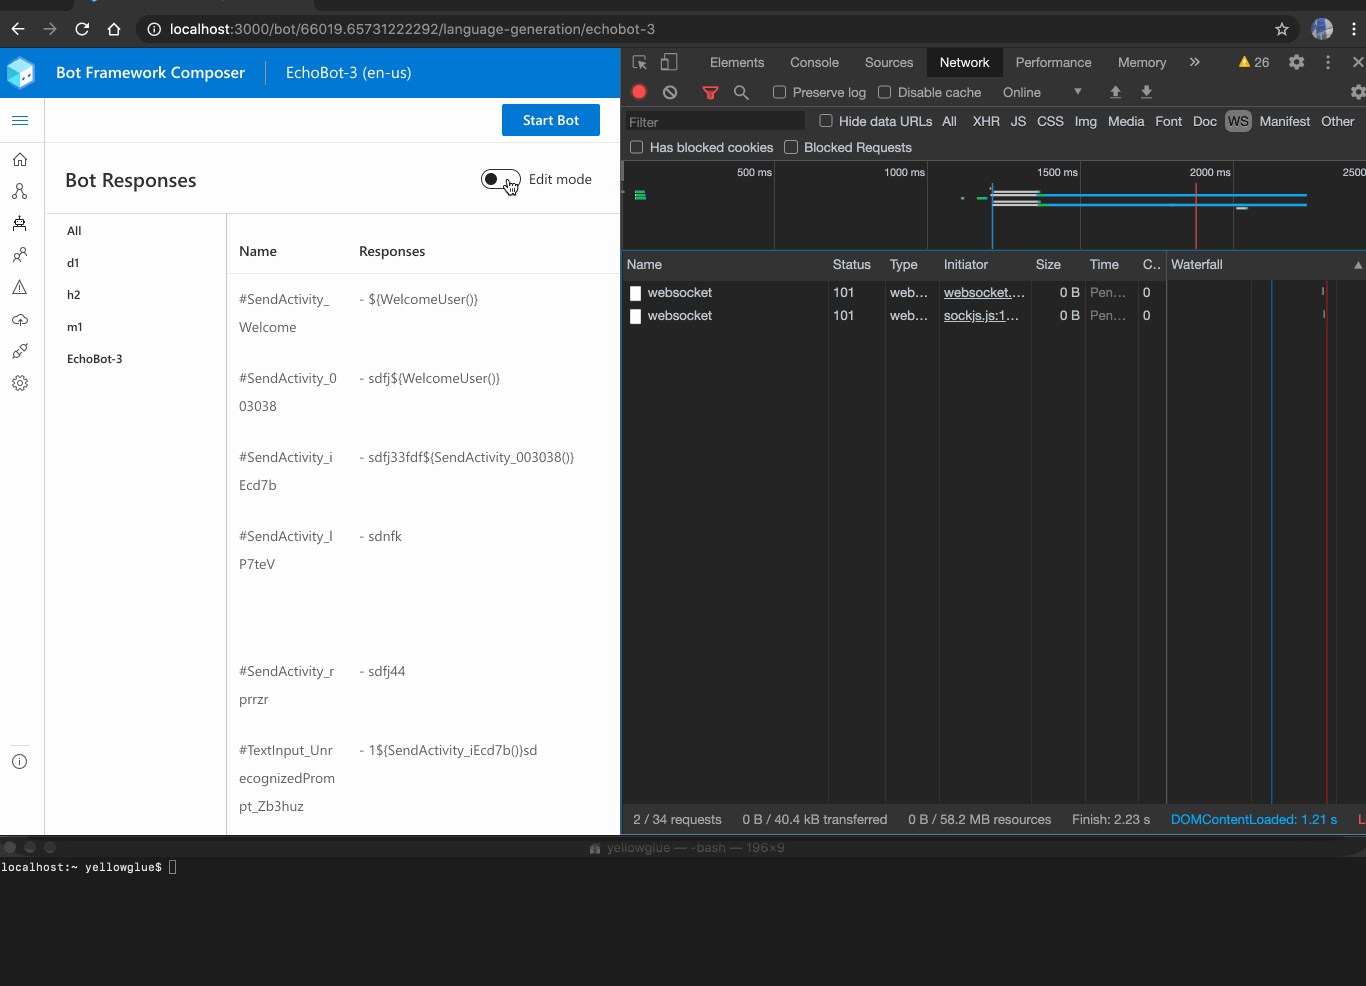This screenshot has width=1366, height=986.
Task: Bookmark this page with star icon
Action: 1282,29
